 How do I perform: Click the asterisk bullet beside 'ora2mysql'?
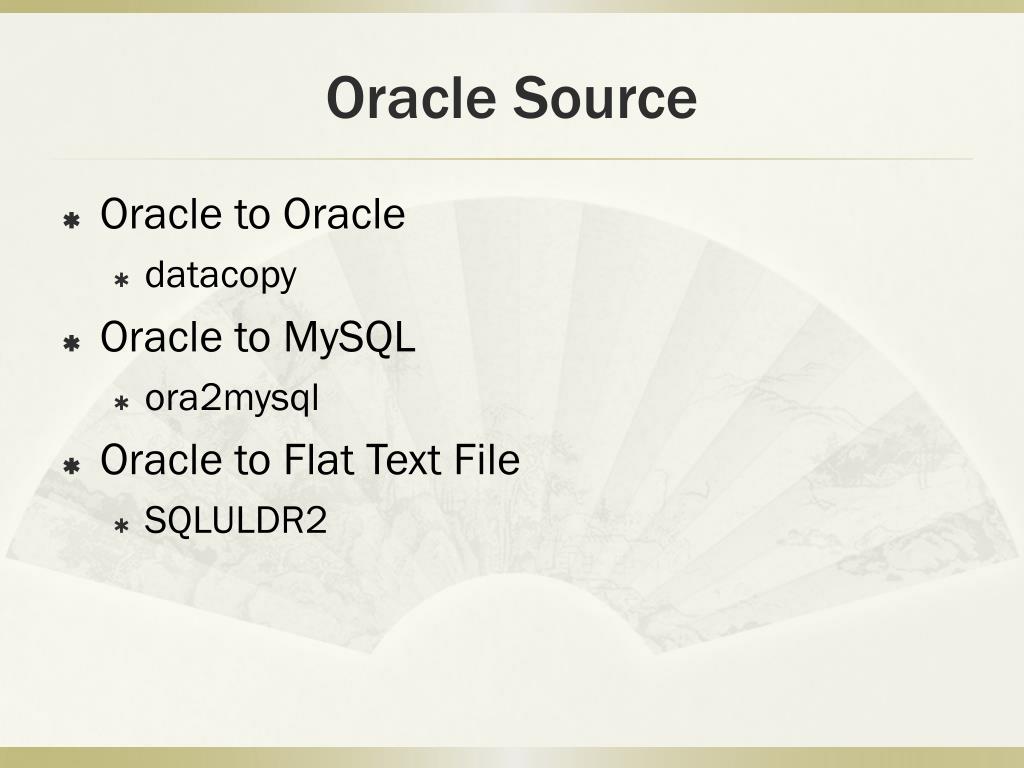[x=121, y=404]
